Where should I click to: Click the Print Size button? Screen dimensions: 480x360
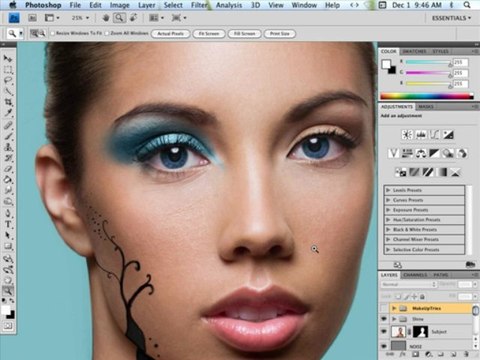280,34
